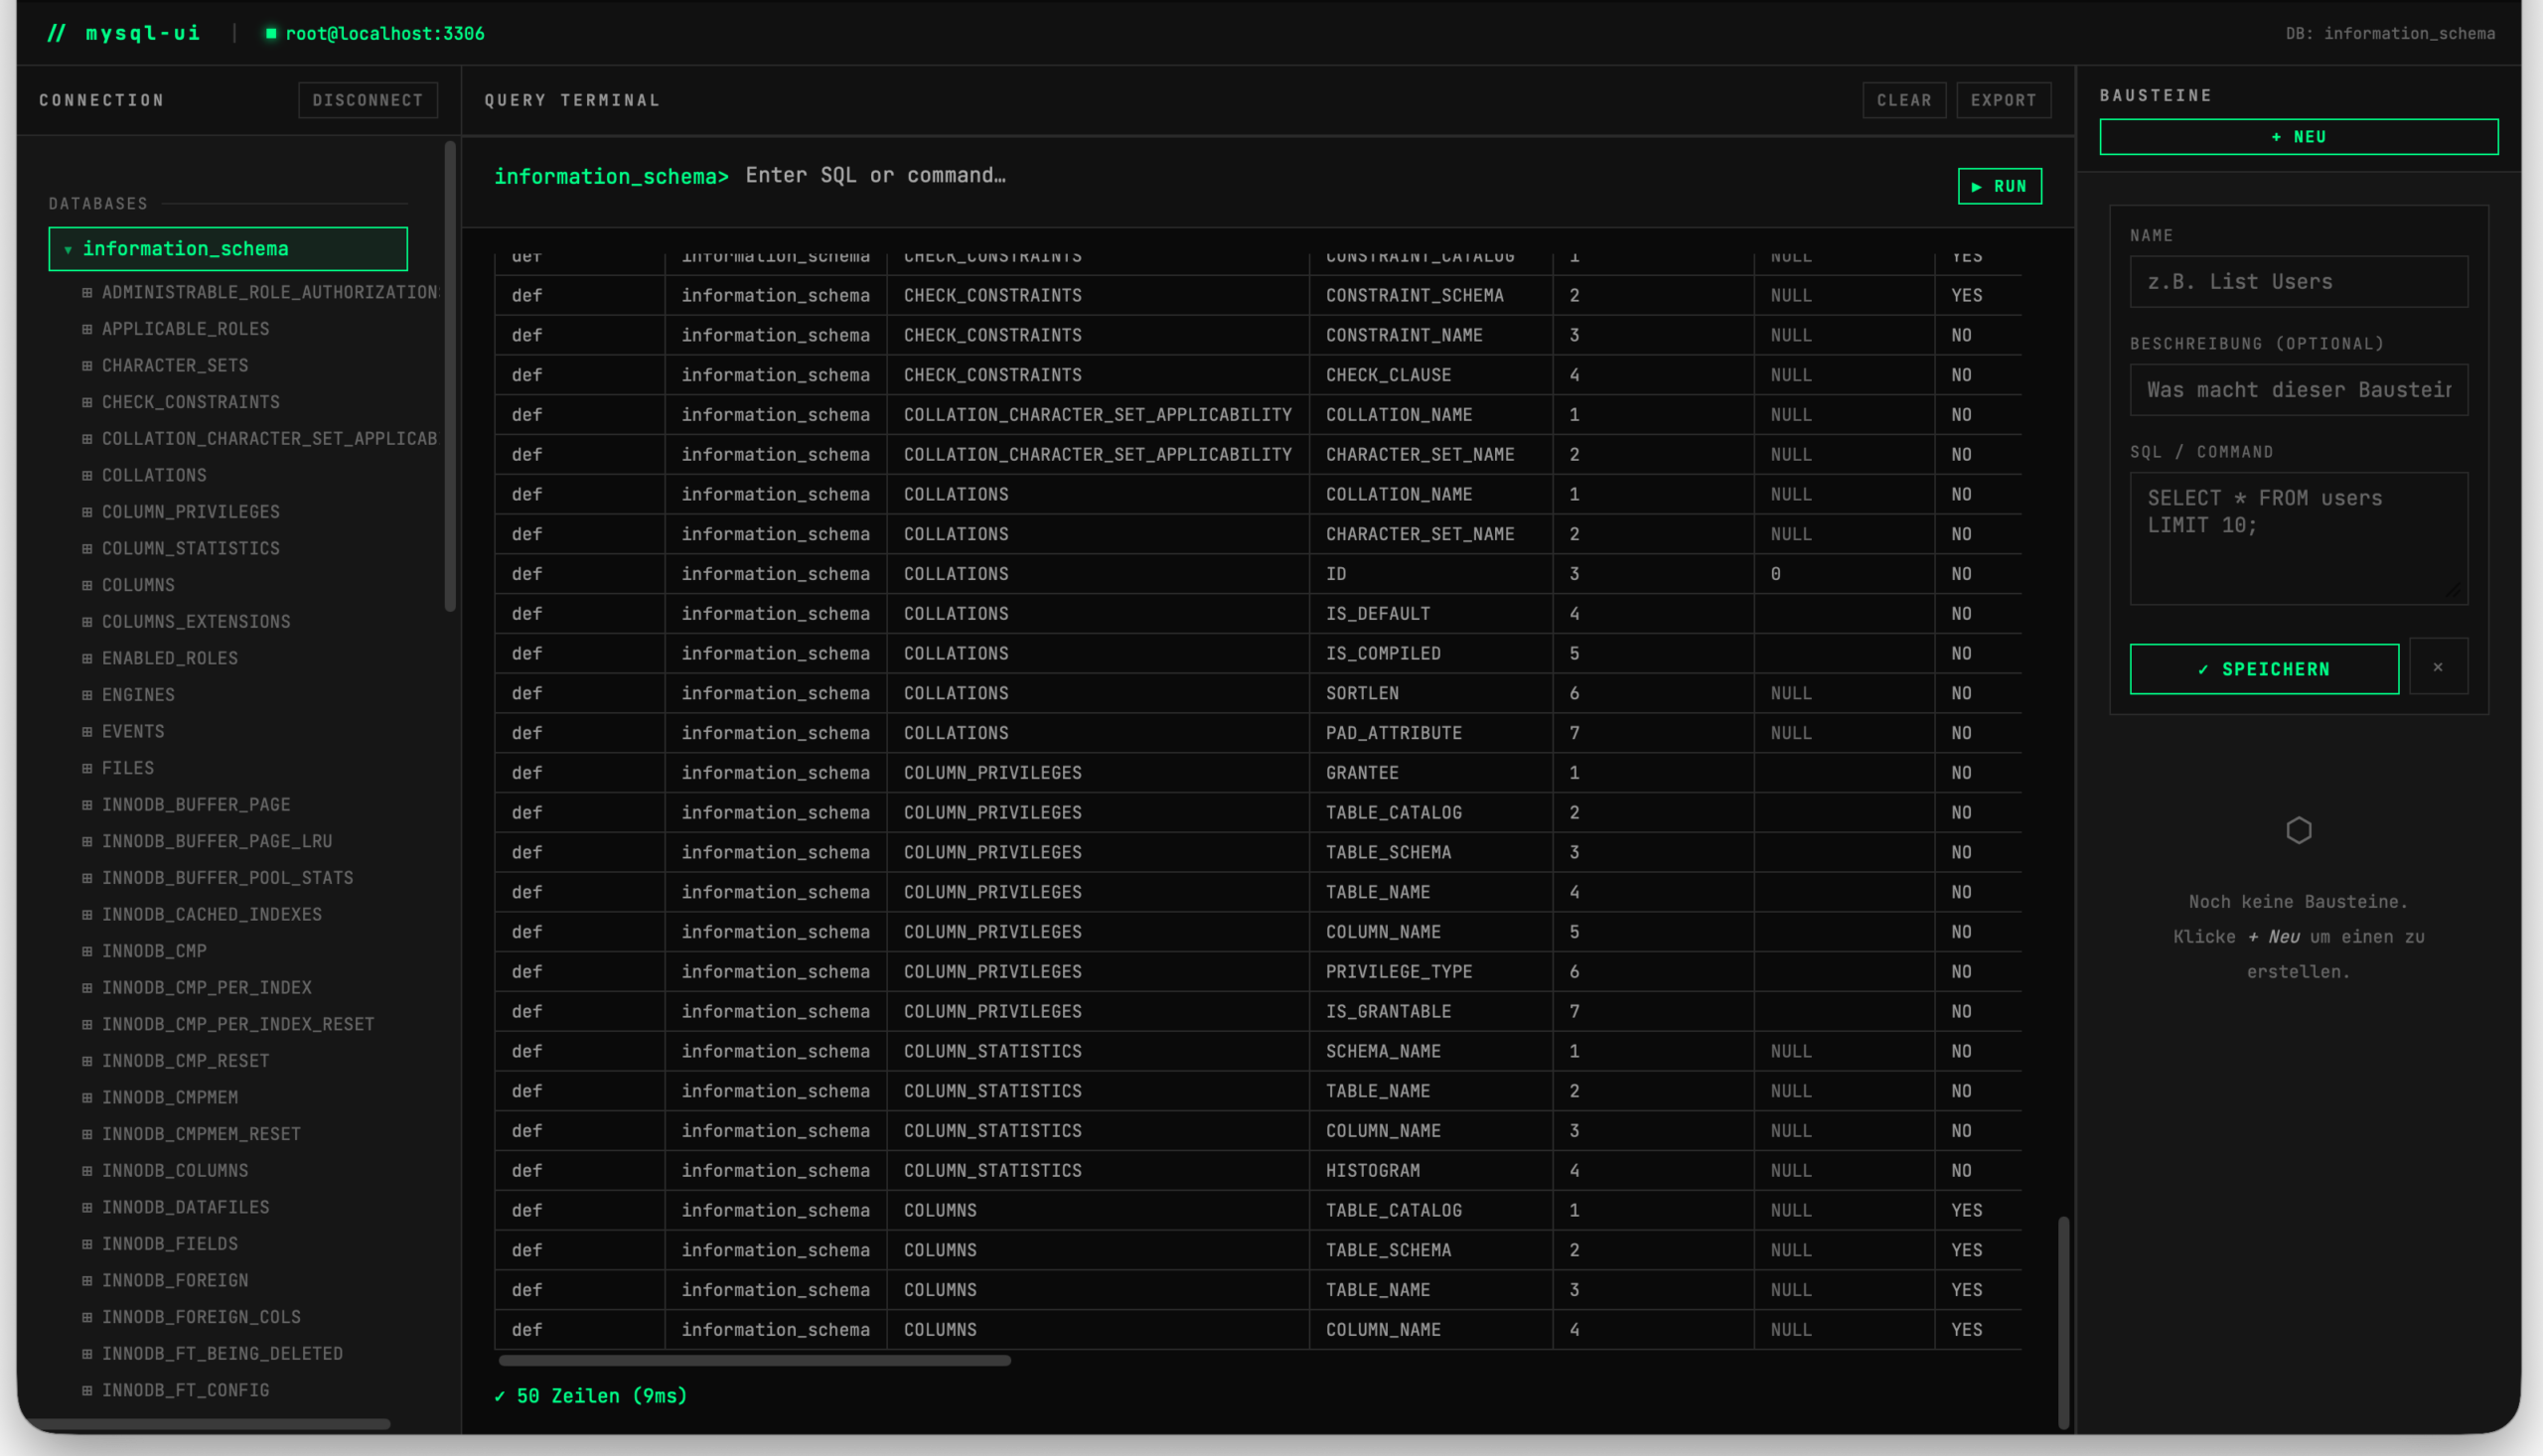2543x1456 pixels.
Task: Run the query with the RUN button
Action: pyautogui.click(x=1998, y=186)
